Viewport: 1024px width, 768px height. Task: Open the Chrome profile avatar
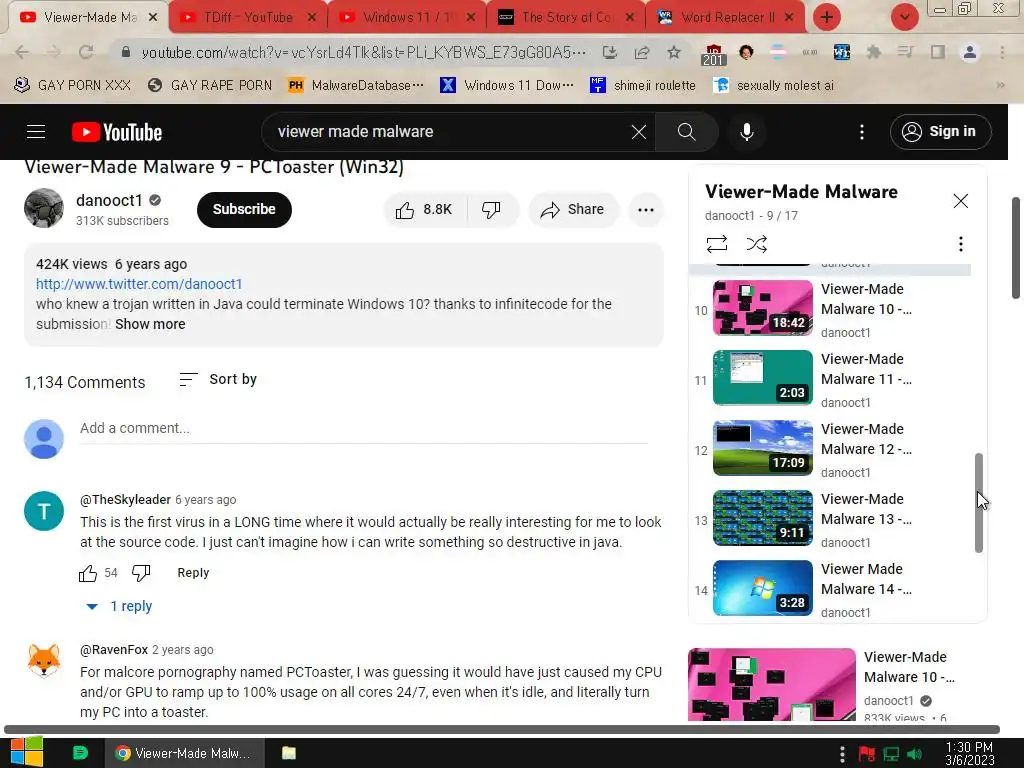(x=970, y=52)
